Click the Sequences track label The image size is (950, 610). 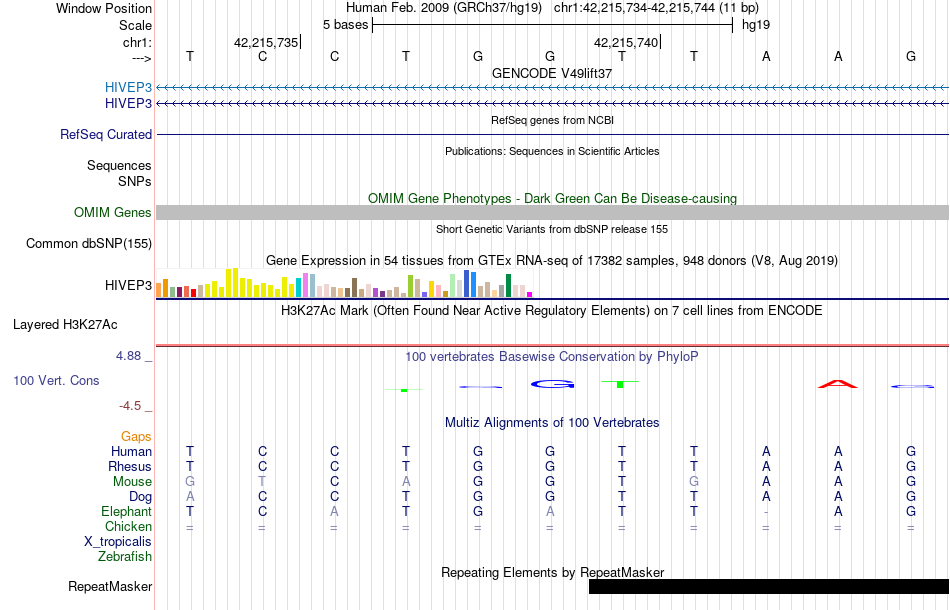pyautogui.click(x=119, y=165)
